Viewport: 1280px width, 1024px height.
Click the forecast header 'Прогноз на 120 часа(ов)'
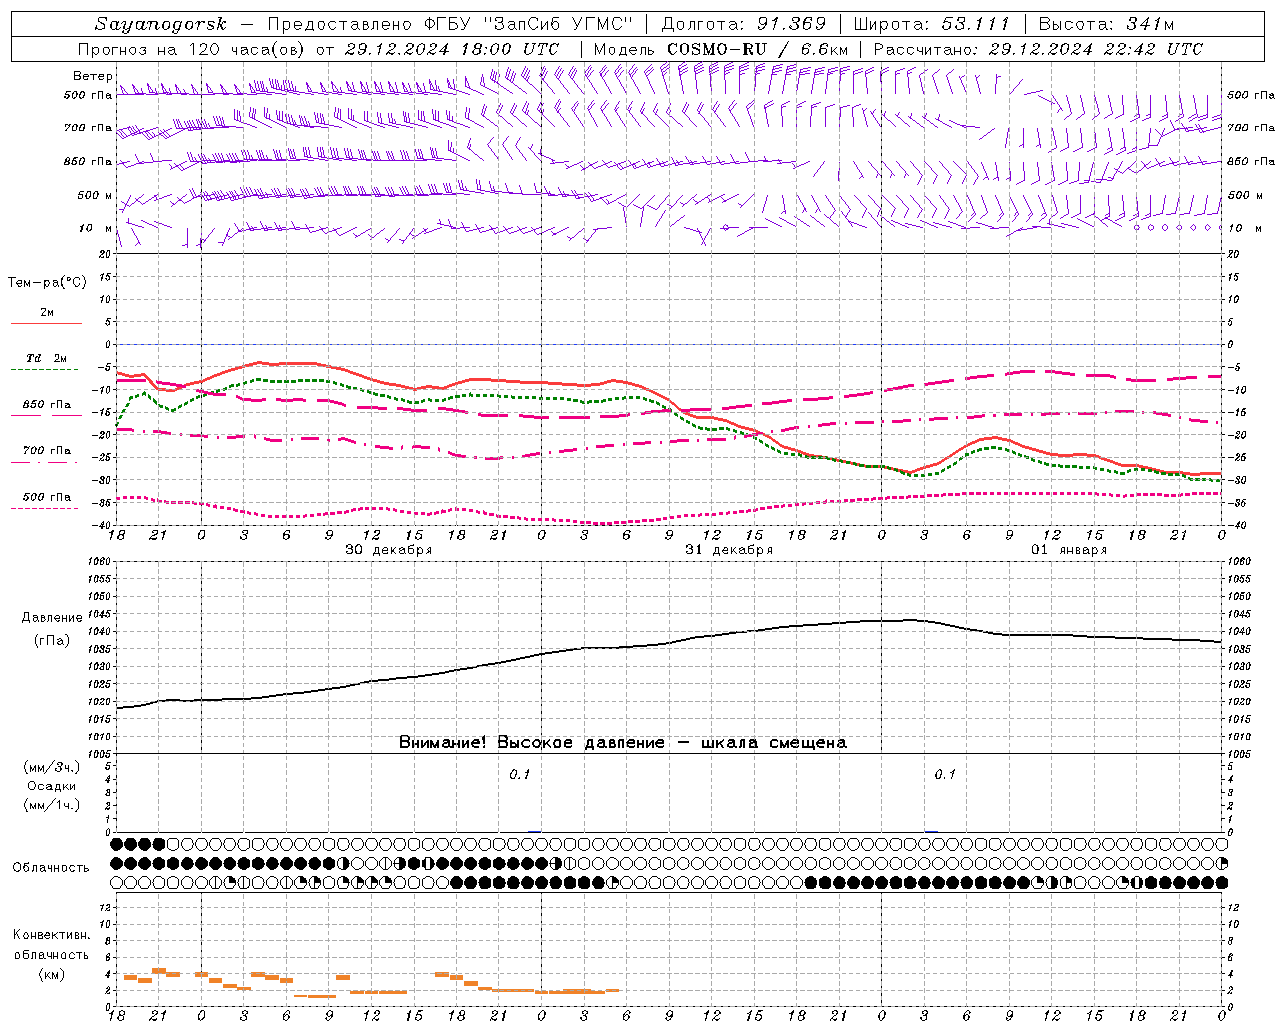point(193,49)
